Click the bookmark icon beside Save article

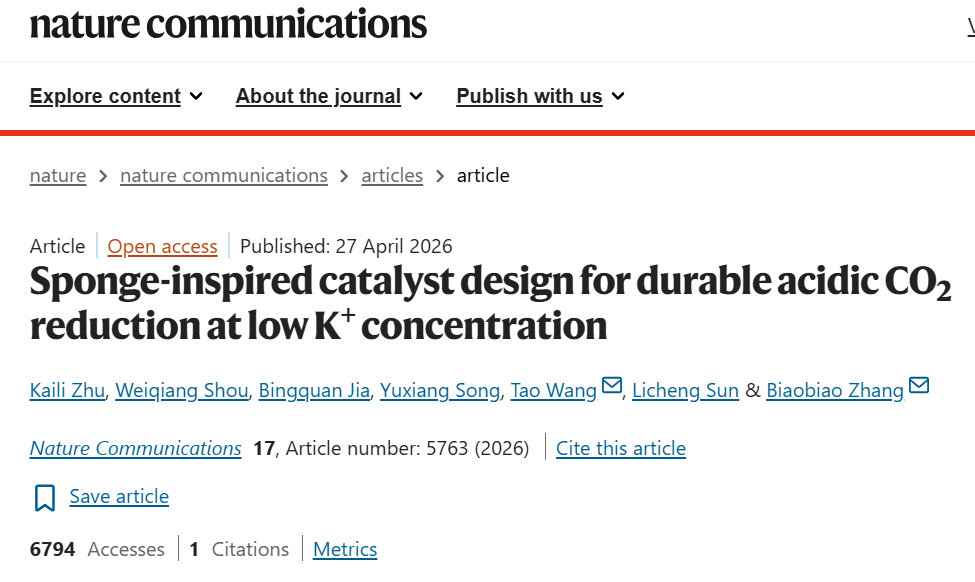(x=45, y=498)
